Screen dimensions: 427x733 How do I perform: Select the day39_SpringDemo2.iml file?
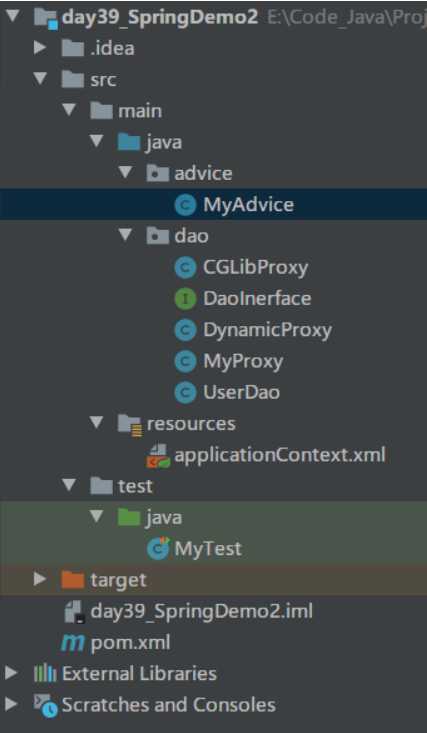[x=188, y=611]
